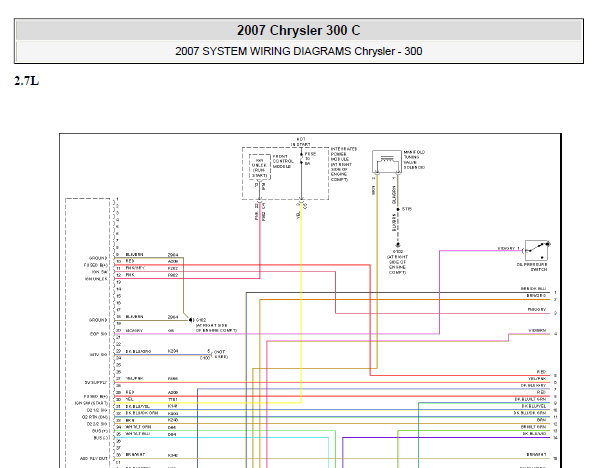Select the 'O2 1/2 SIG' pin label
The image size is (603, 468).
tap(97, 410)
